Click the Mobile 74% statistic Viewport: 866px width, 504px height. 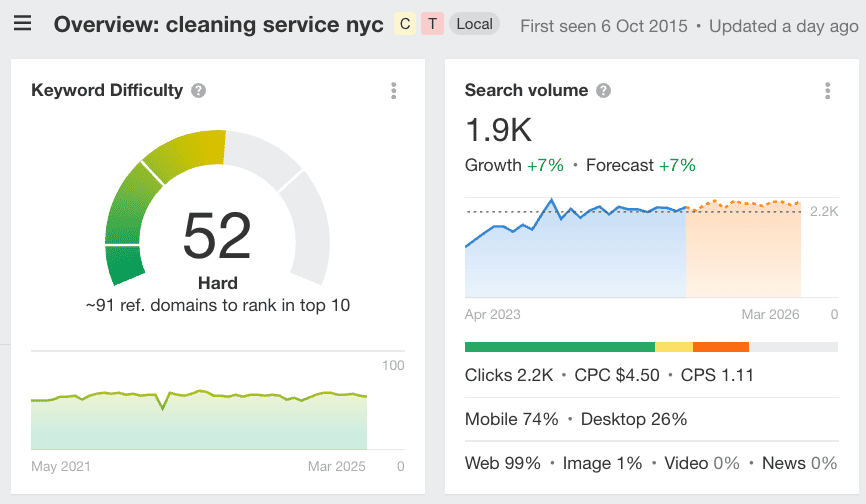point(511,419)
